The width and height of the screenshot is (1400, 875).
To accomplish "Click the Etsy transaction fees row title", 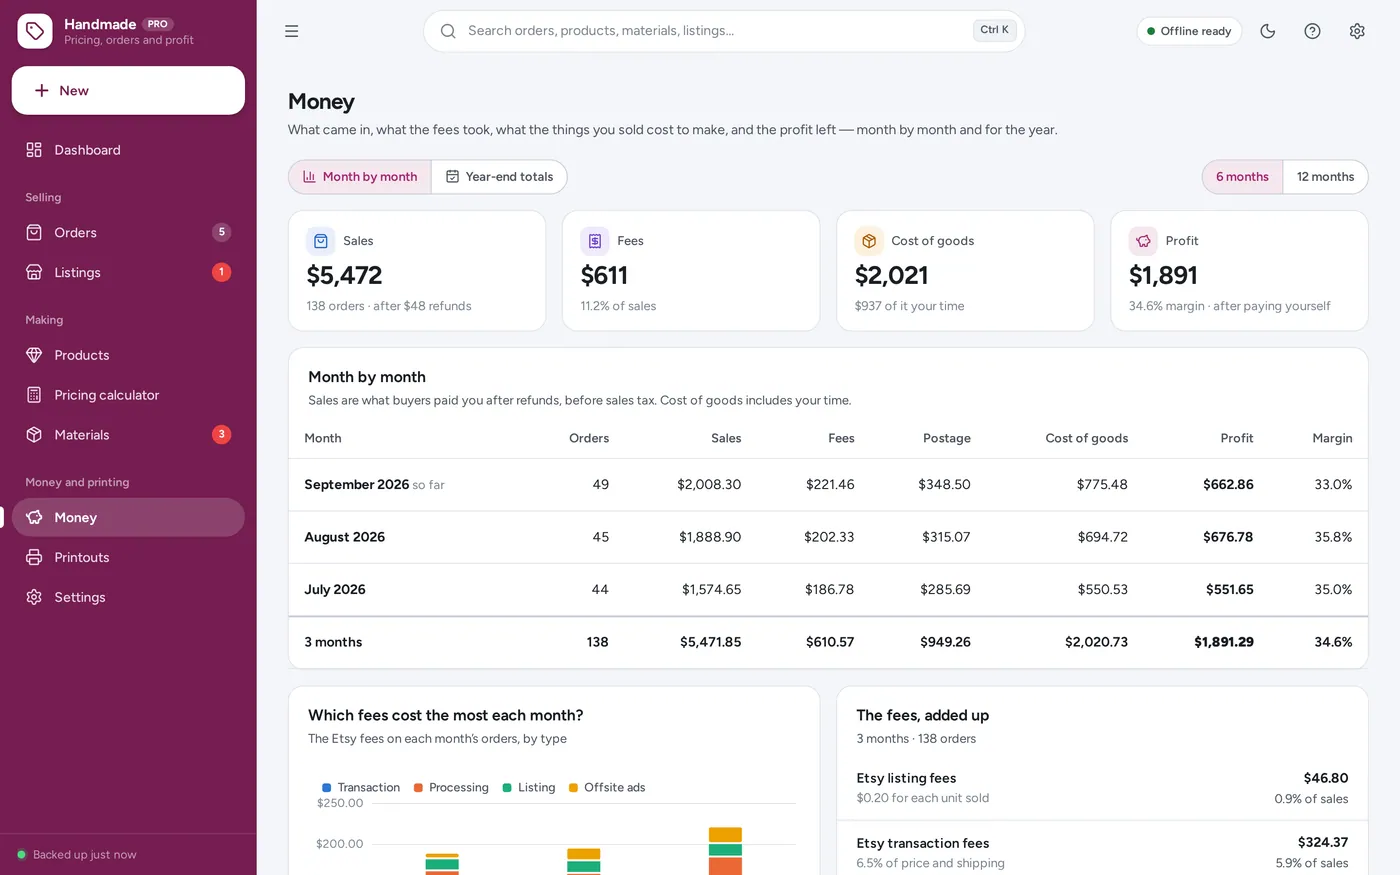I will click(923, 843).
